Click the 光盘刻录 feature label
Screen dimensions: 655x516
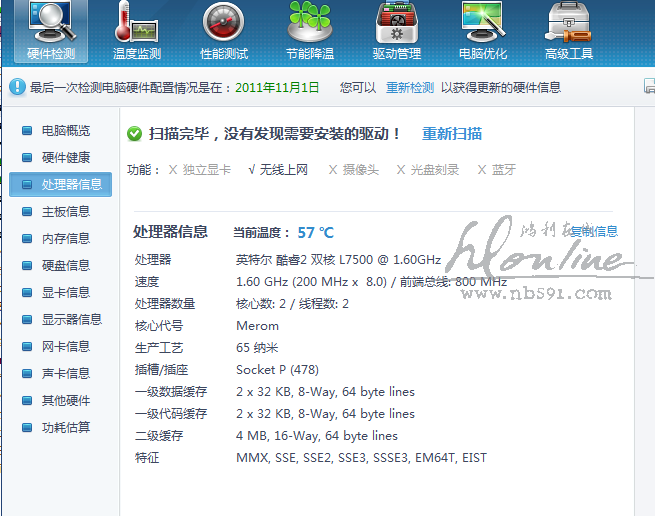coord(434,170)
